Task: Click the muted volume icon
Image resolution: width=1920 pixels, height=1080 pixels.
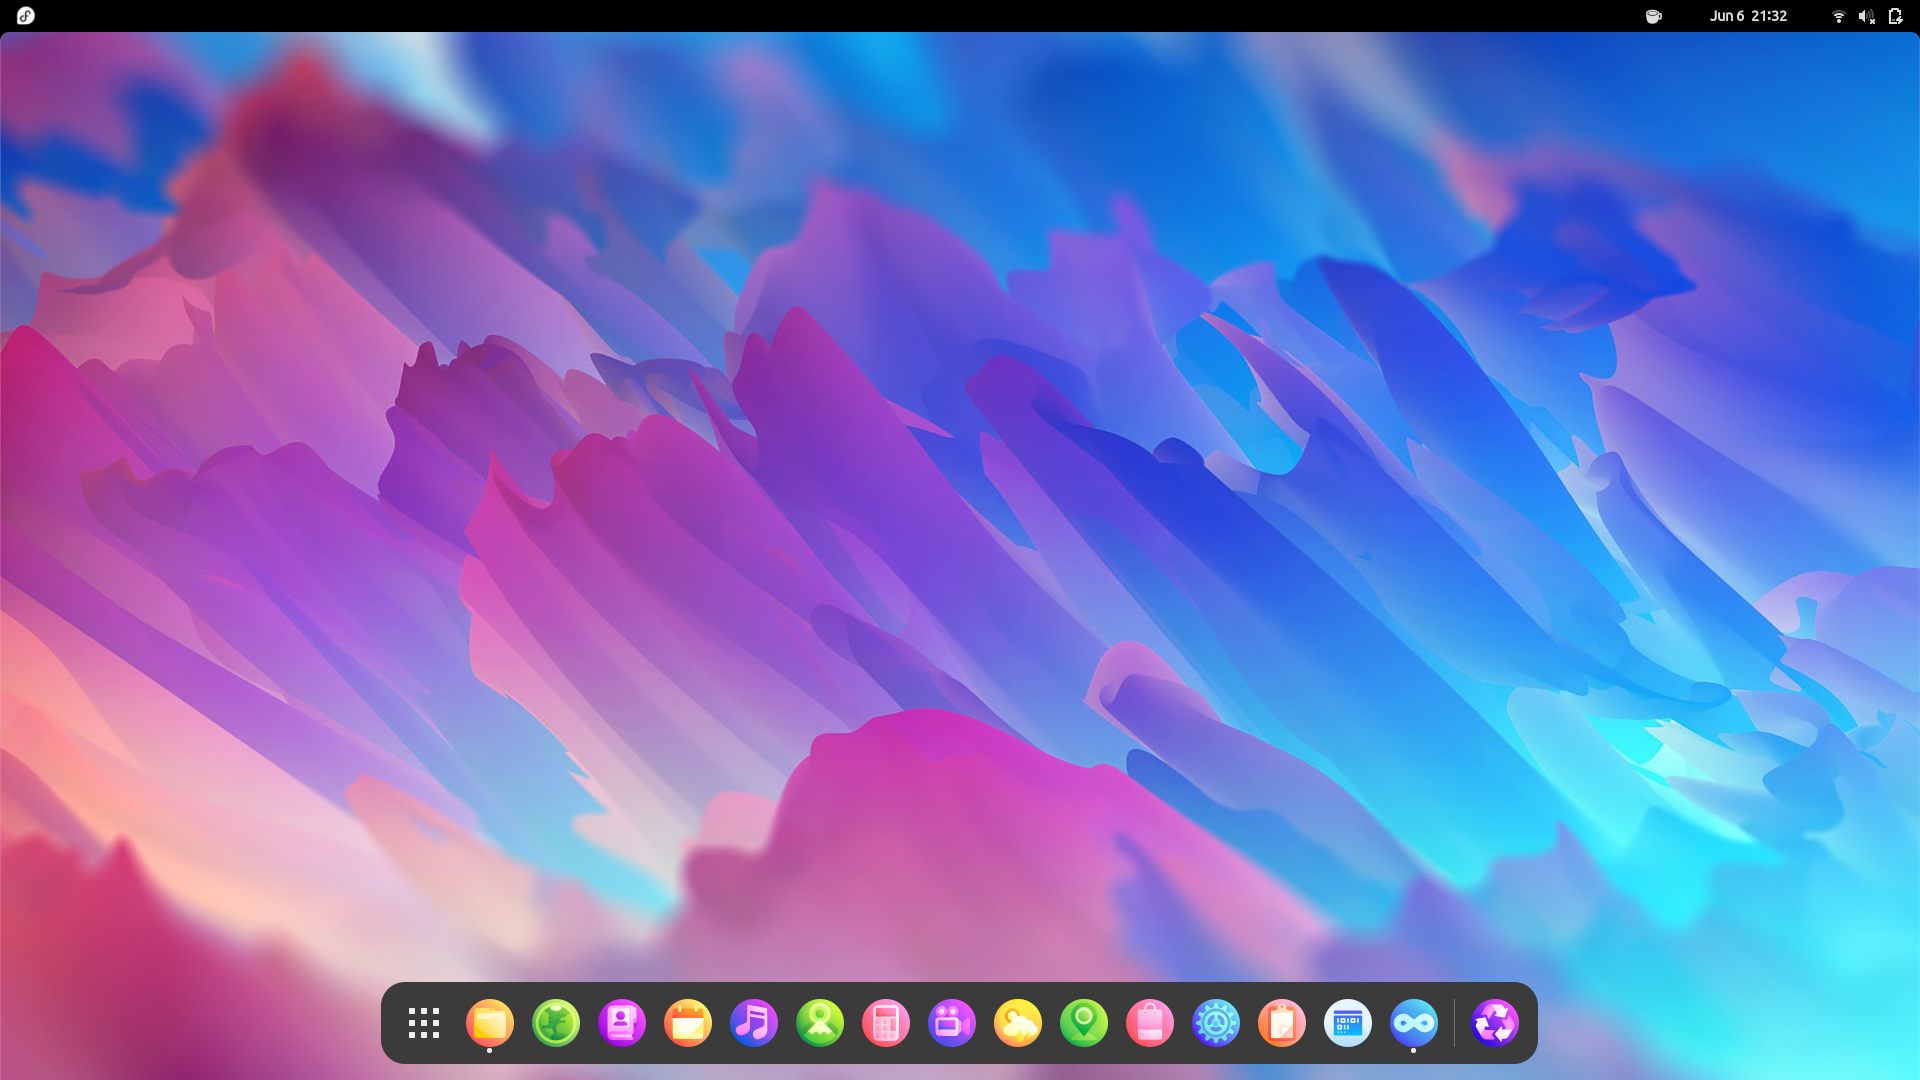Action: pyautogui.click(x=1866, y=16)
